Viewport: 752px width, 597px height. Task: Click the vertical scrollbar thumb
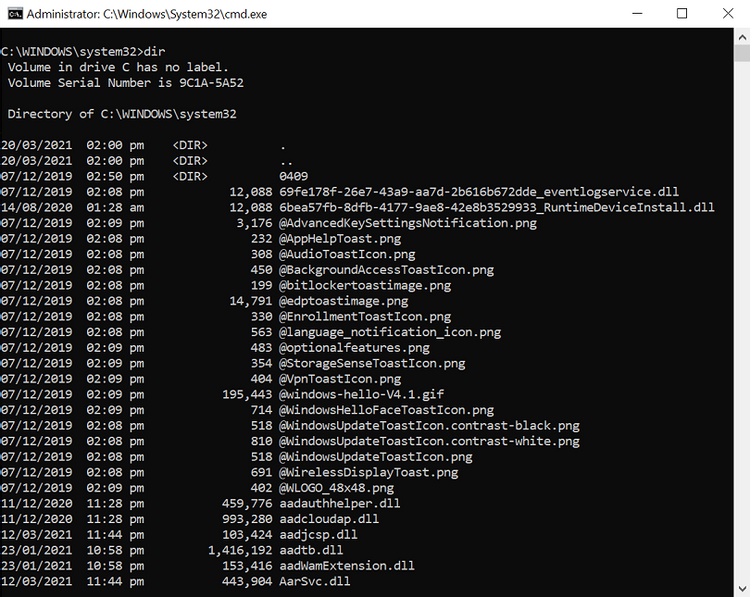click(x=742, y=53)
